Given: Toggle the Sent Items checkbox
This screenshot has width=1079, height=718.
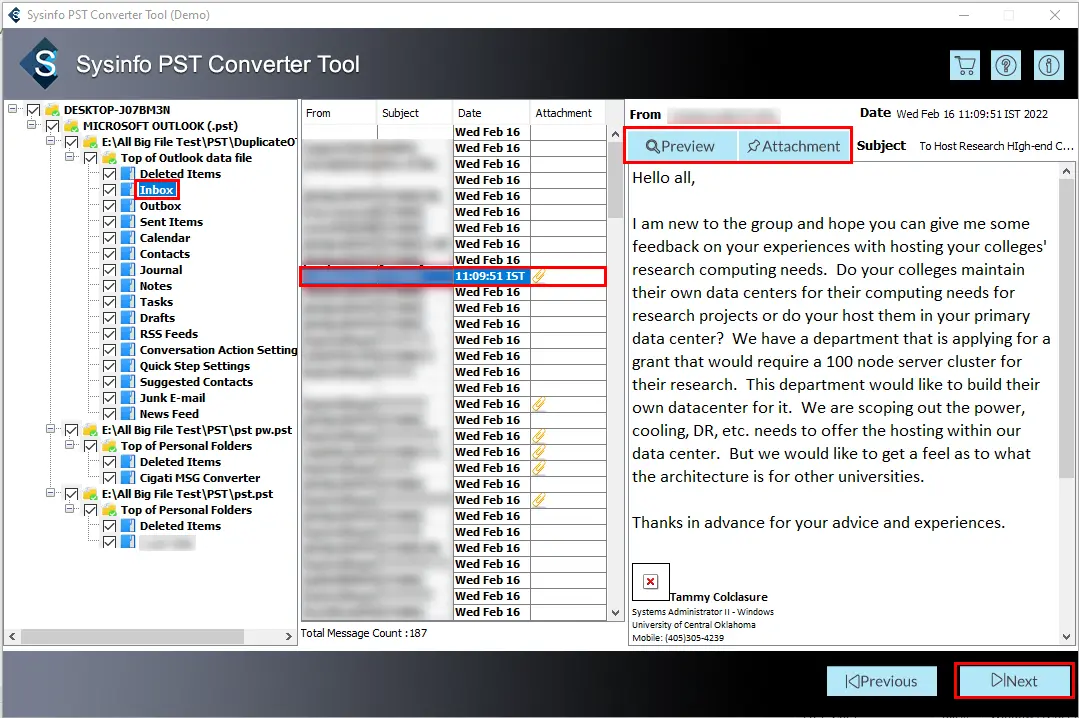Looking at the screenshot, I should pos(109,222).
